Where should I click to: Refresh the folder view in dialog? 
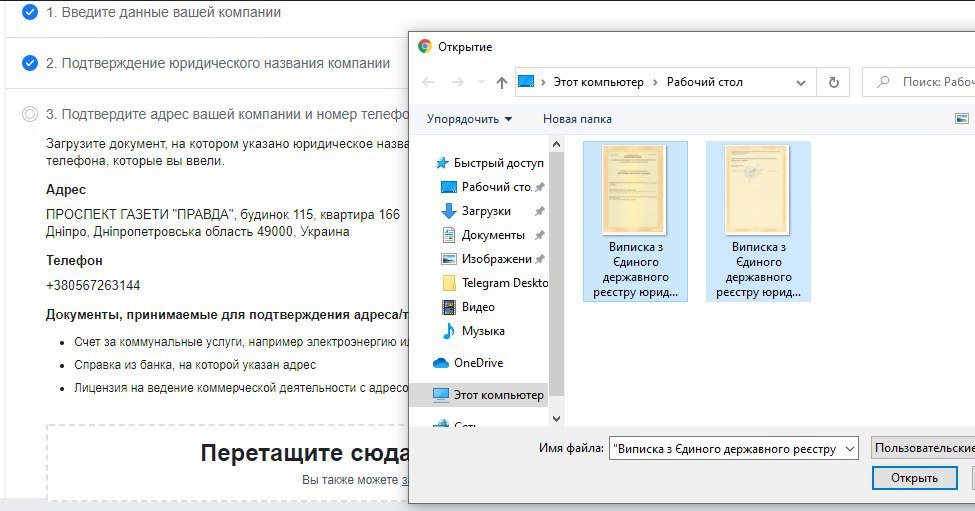833,82
